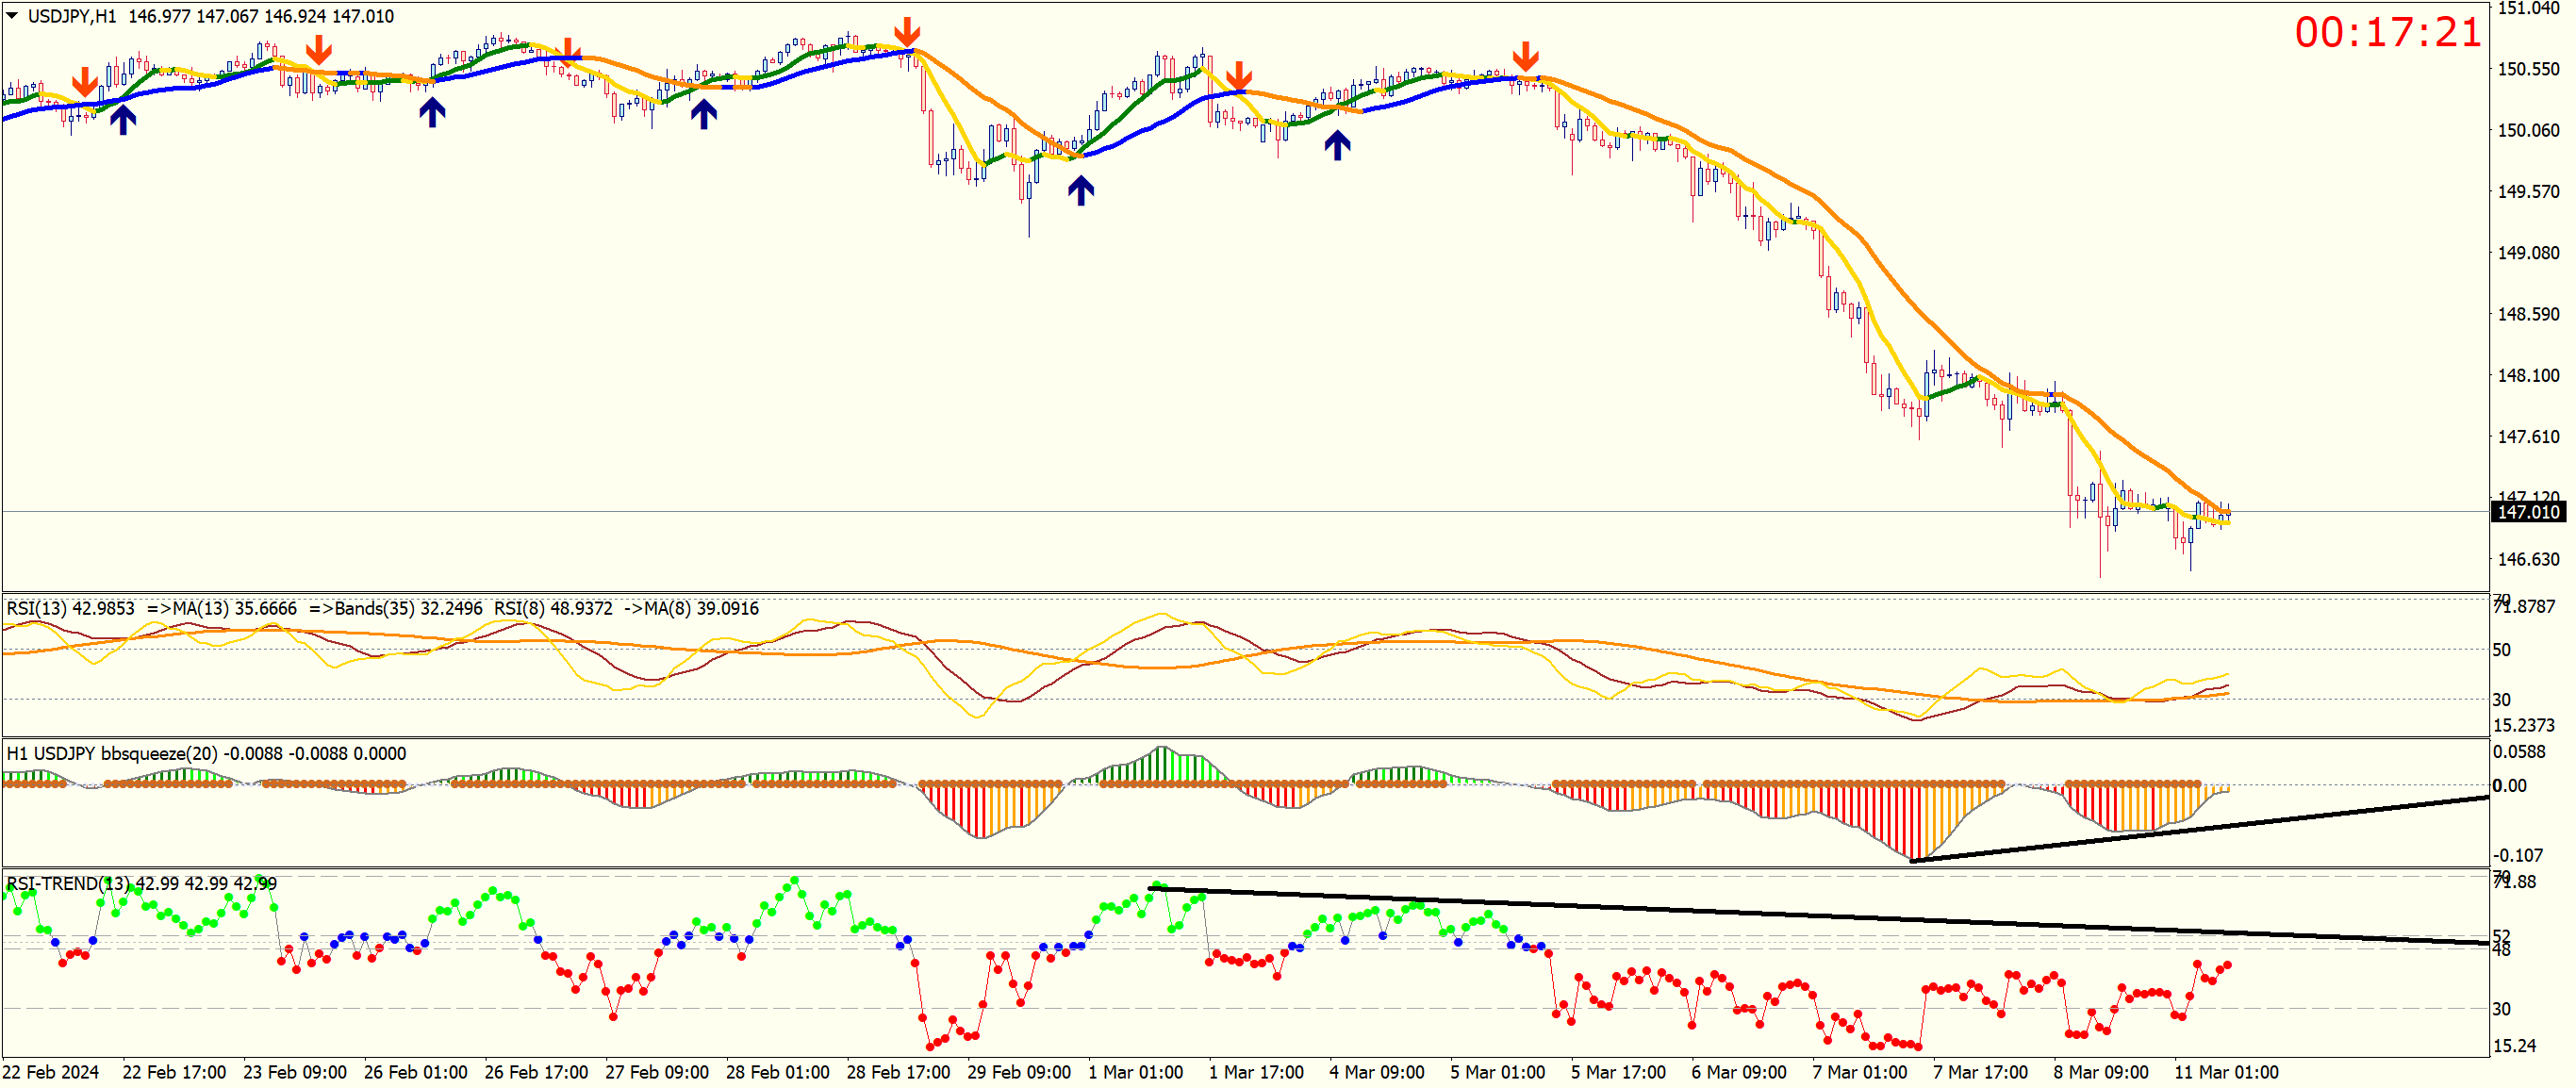Select red sell arrow above 28 Feb 17:00 peak
This screenshot has width=2576, height=1088.
(907, 31)
